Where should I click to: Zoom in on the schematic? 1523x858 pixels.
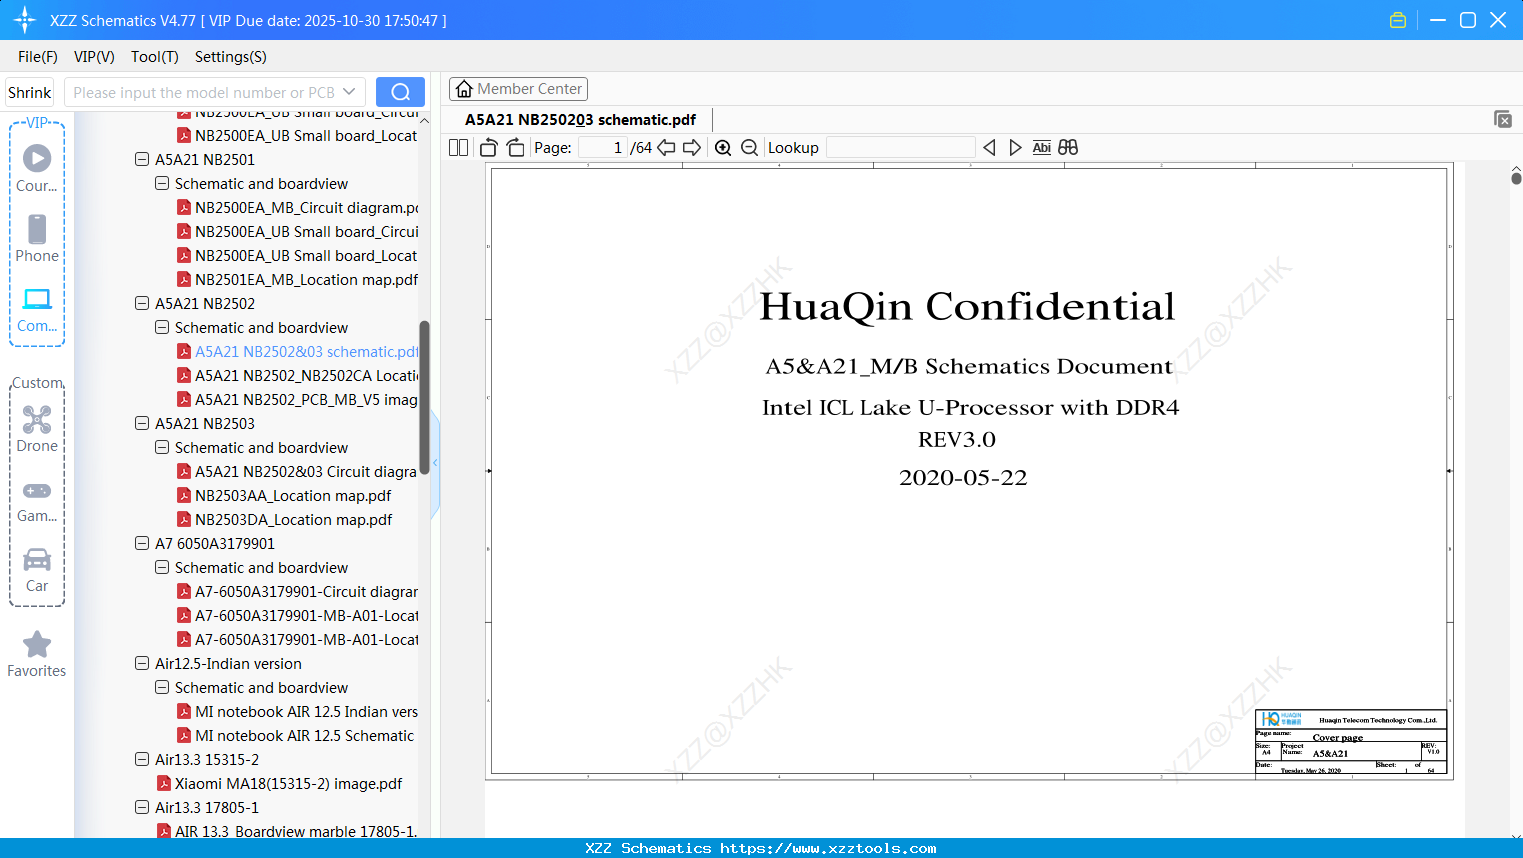coord(723,148)
